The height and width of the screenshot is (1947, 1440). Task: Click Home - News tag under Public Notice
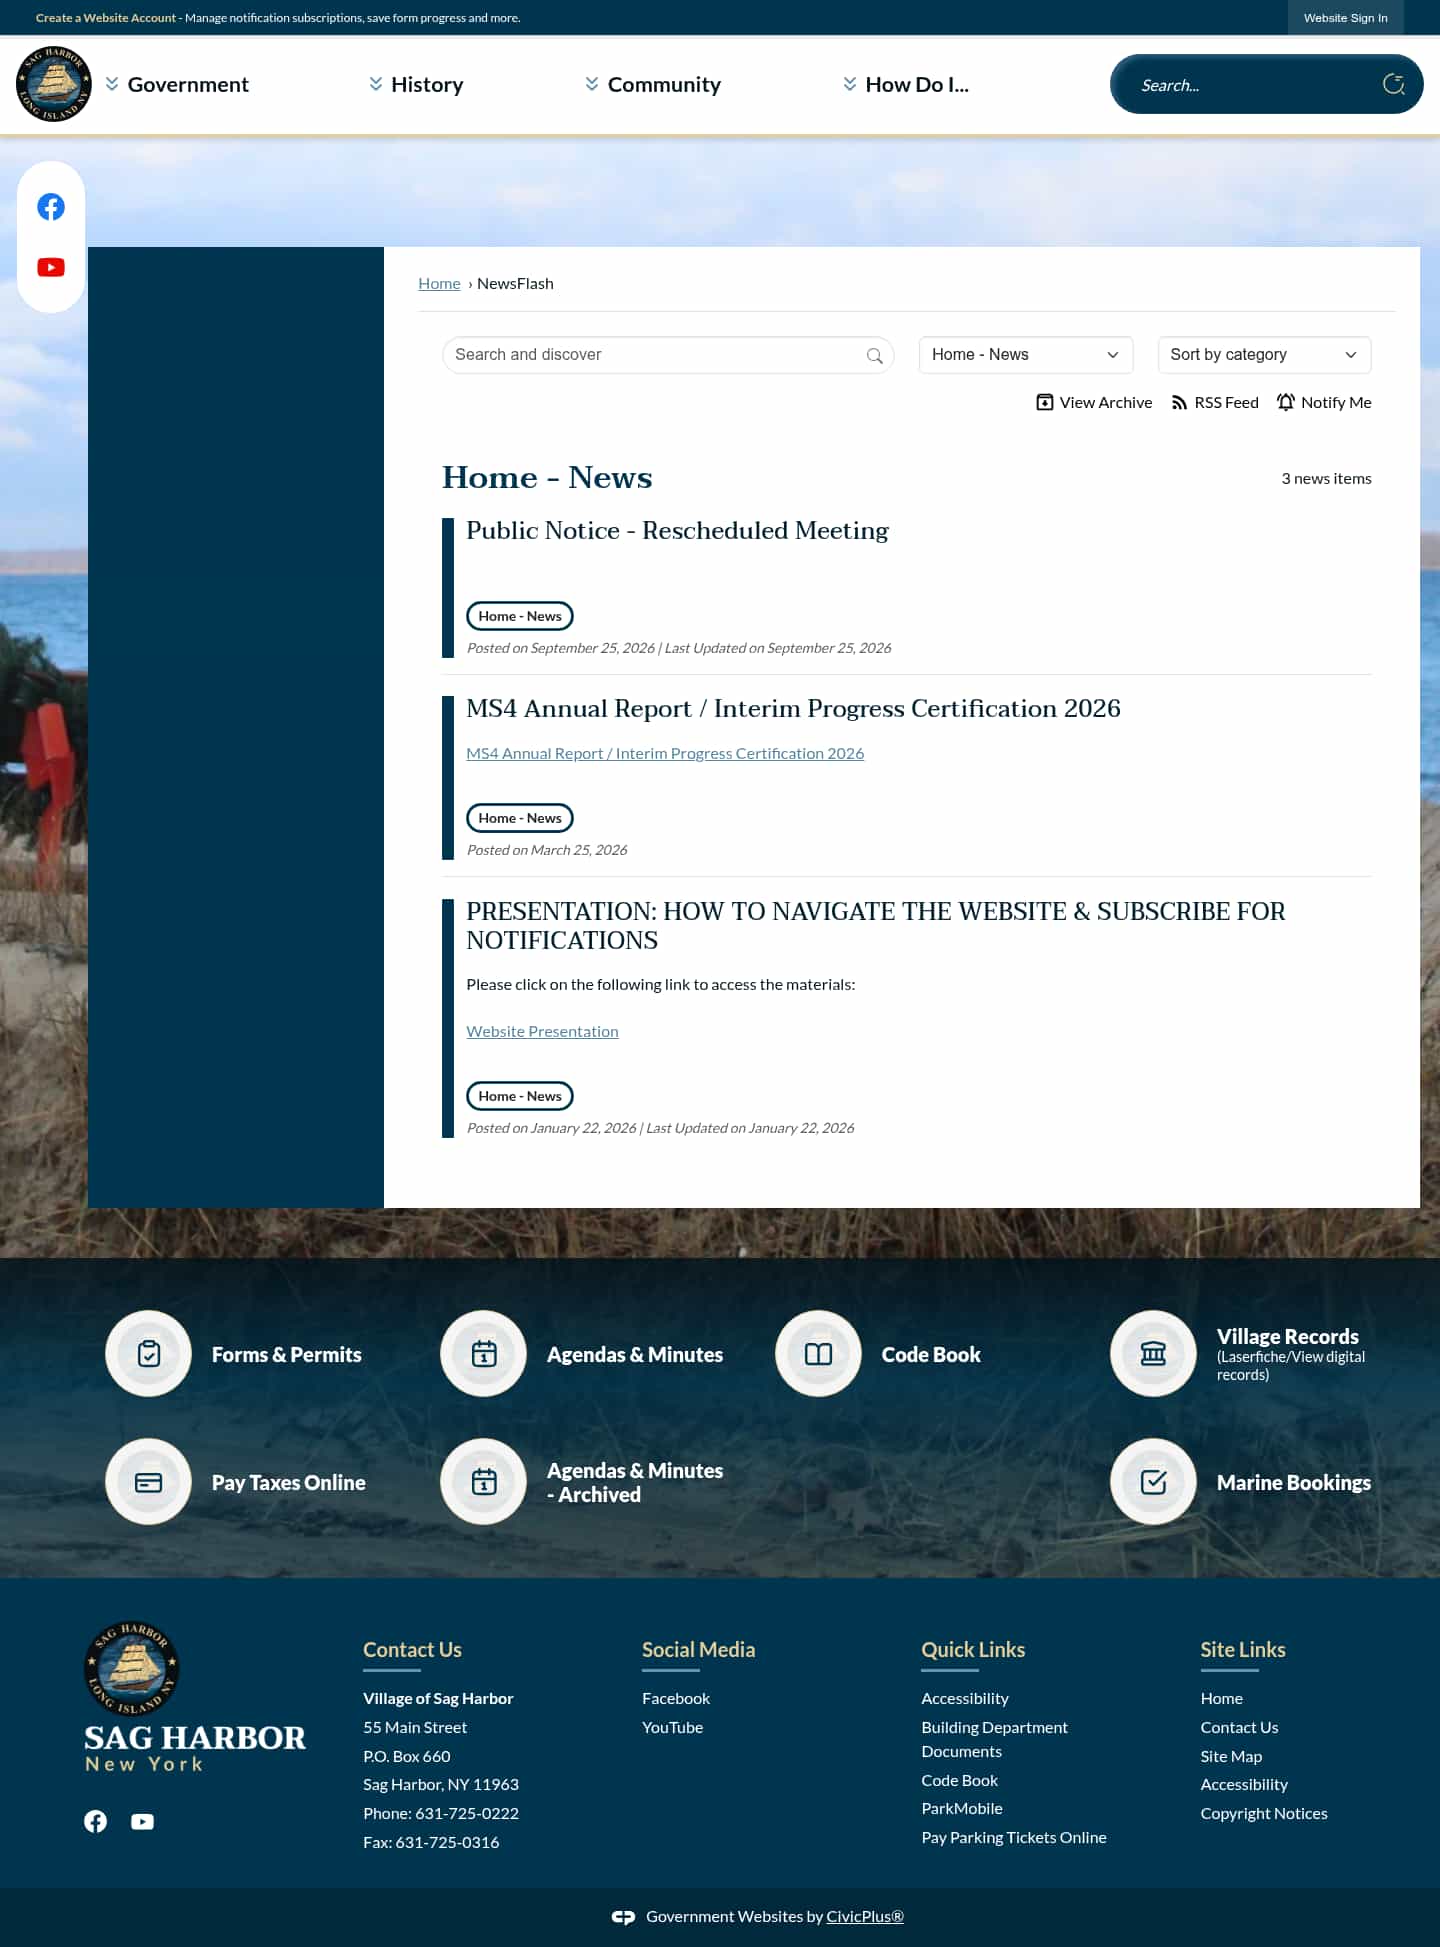520,616
